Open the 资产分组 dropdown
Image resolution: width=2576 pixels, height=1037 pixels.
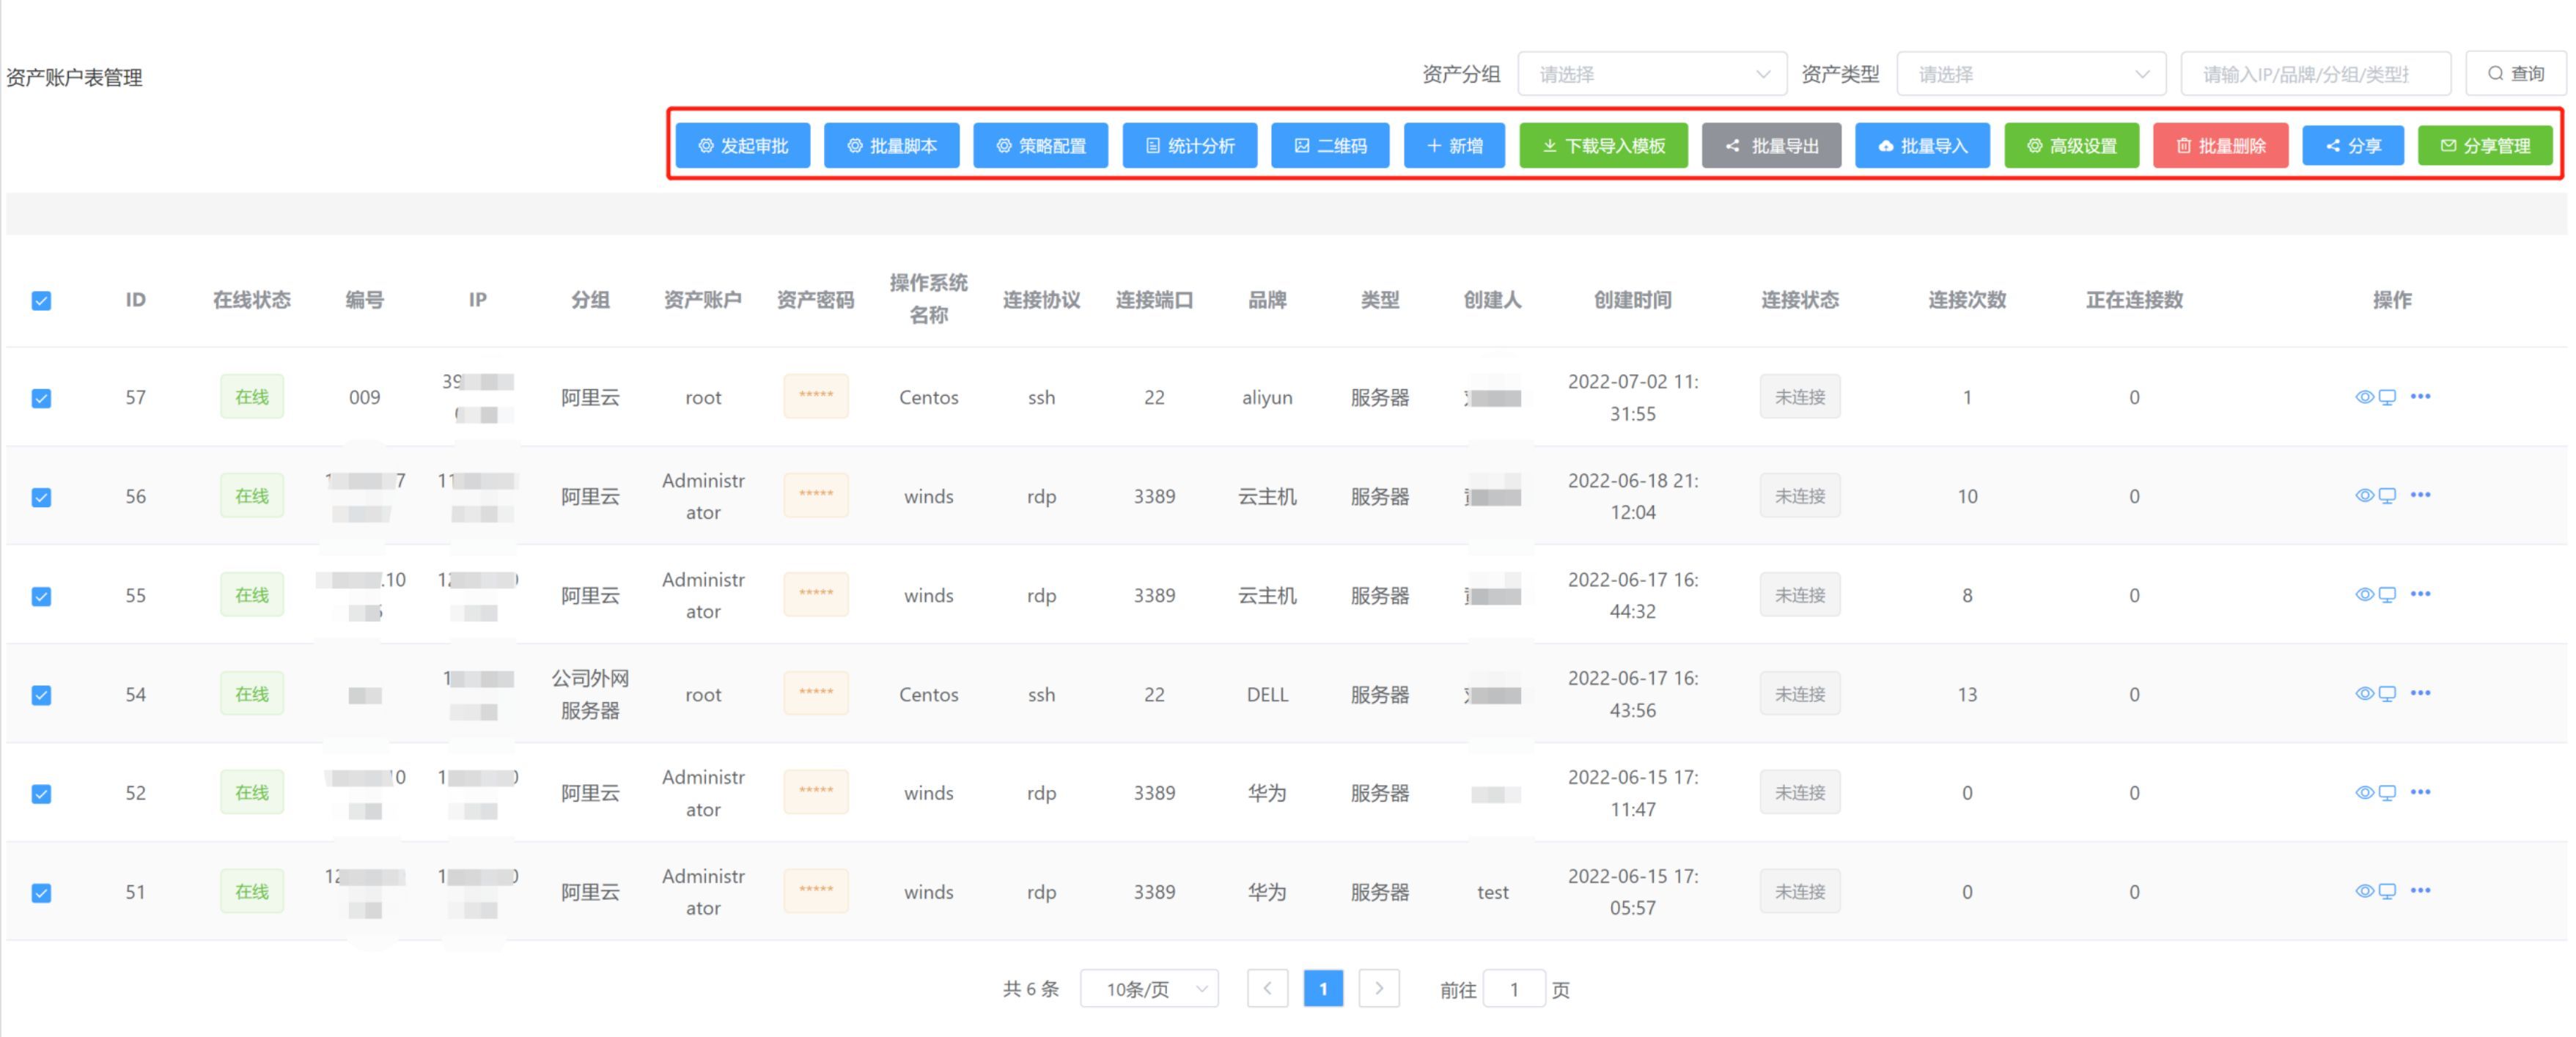pos(1652,74)
